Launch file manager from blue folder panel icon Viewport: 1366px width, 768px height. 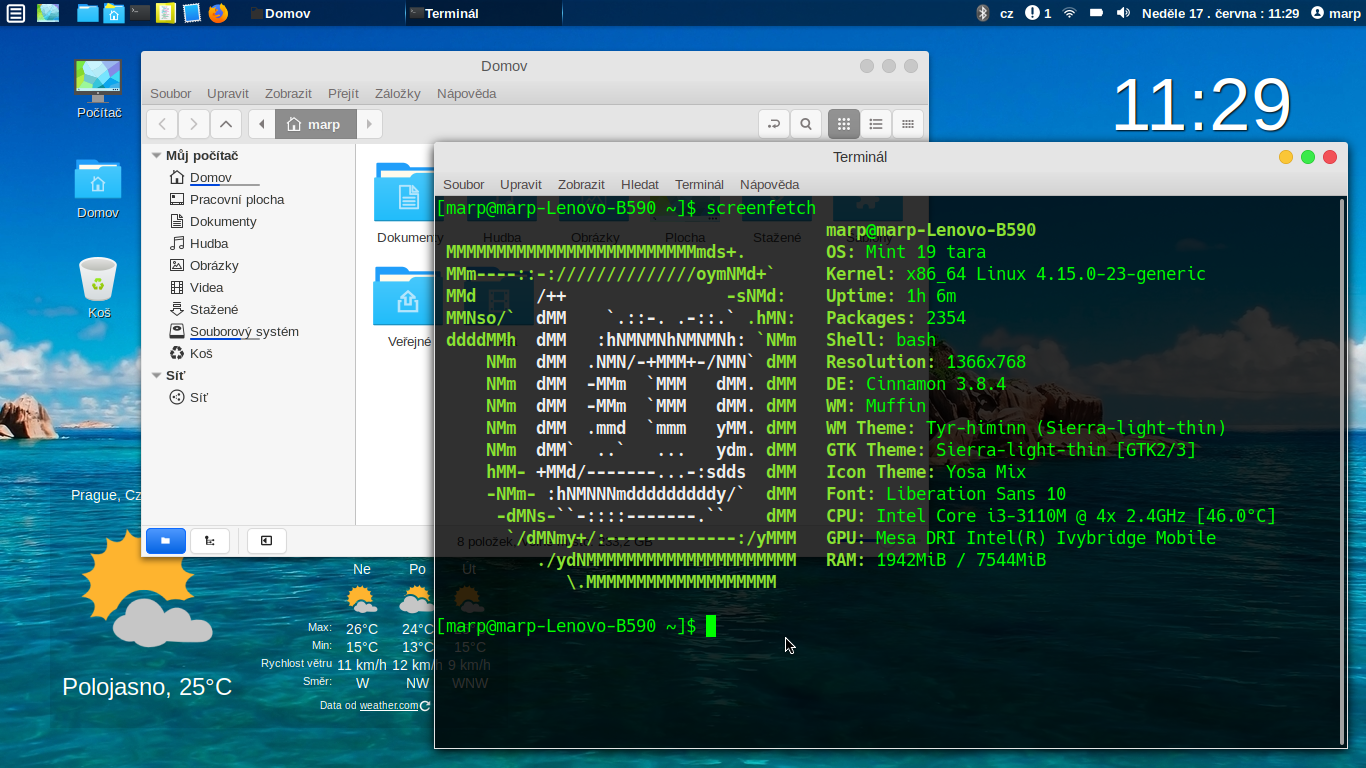point(88,13)
